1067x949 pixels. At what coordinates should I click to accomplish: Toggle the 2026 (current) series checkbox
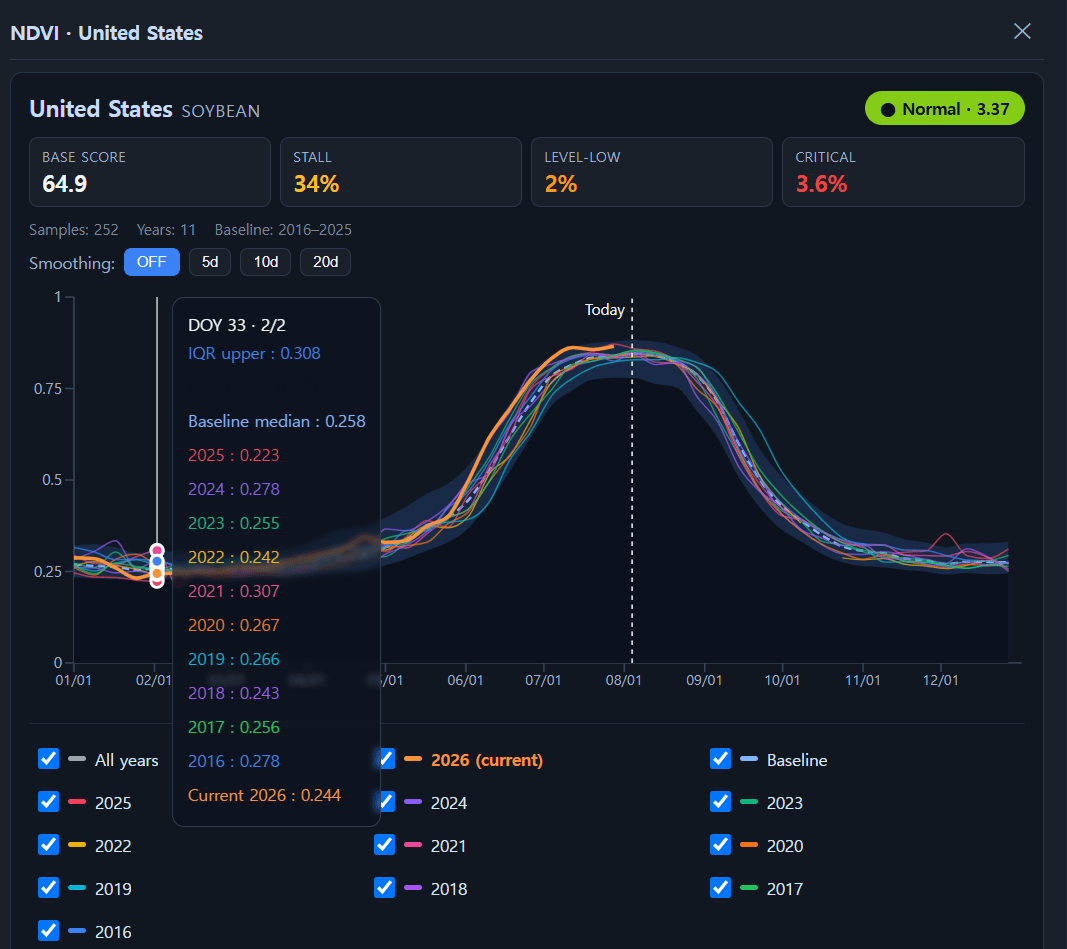[x=386, y=759]
